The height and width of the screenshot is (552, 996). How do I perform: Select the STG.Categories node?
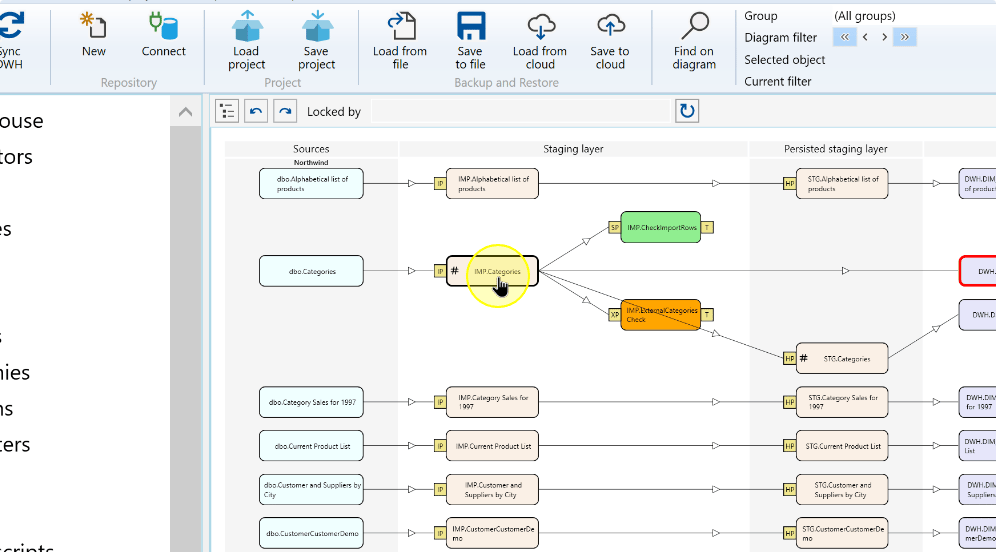[842, 359]
